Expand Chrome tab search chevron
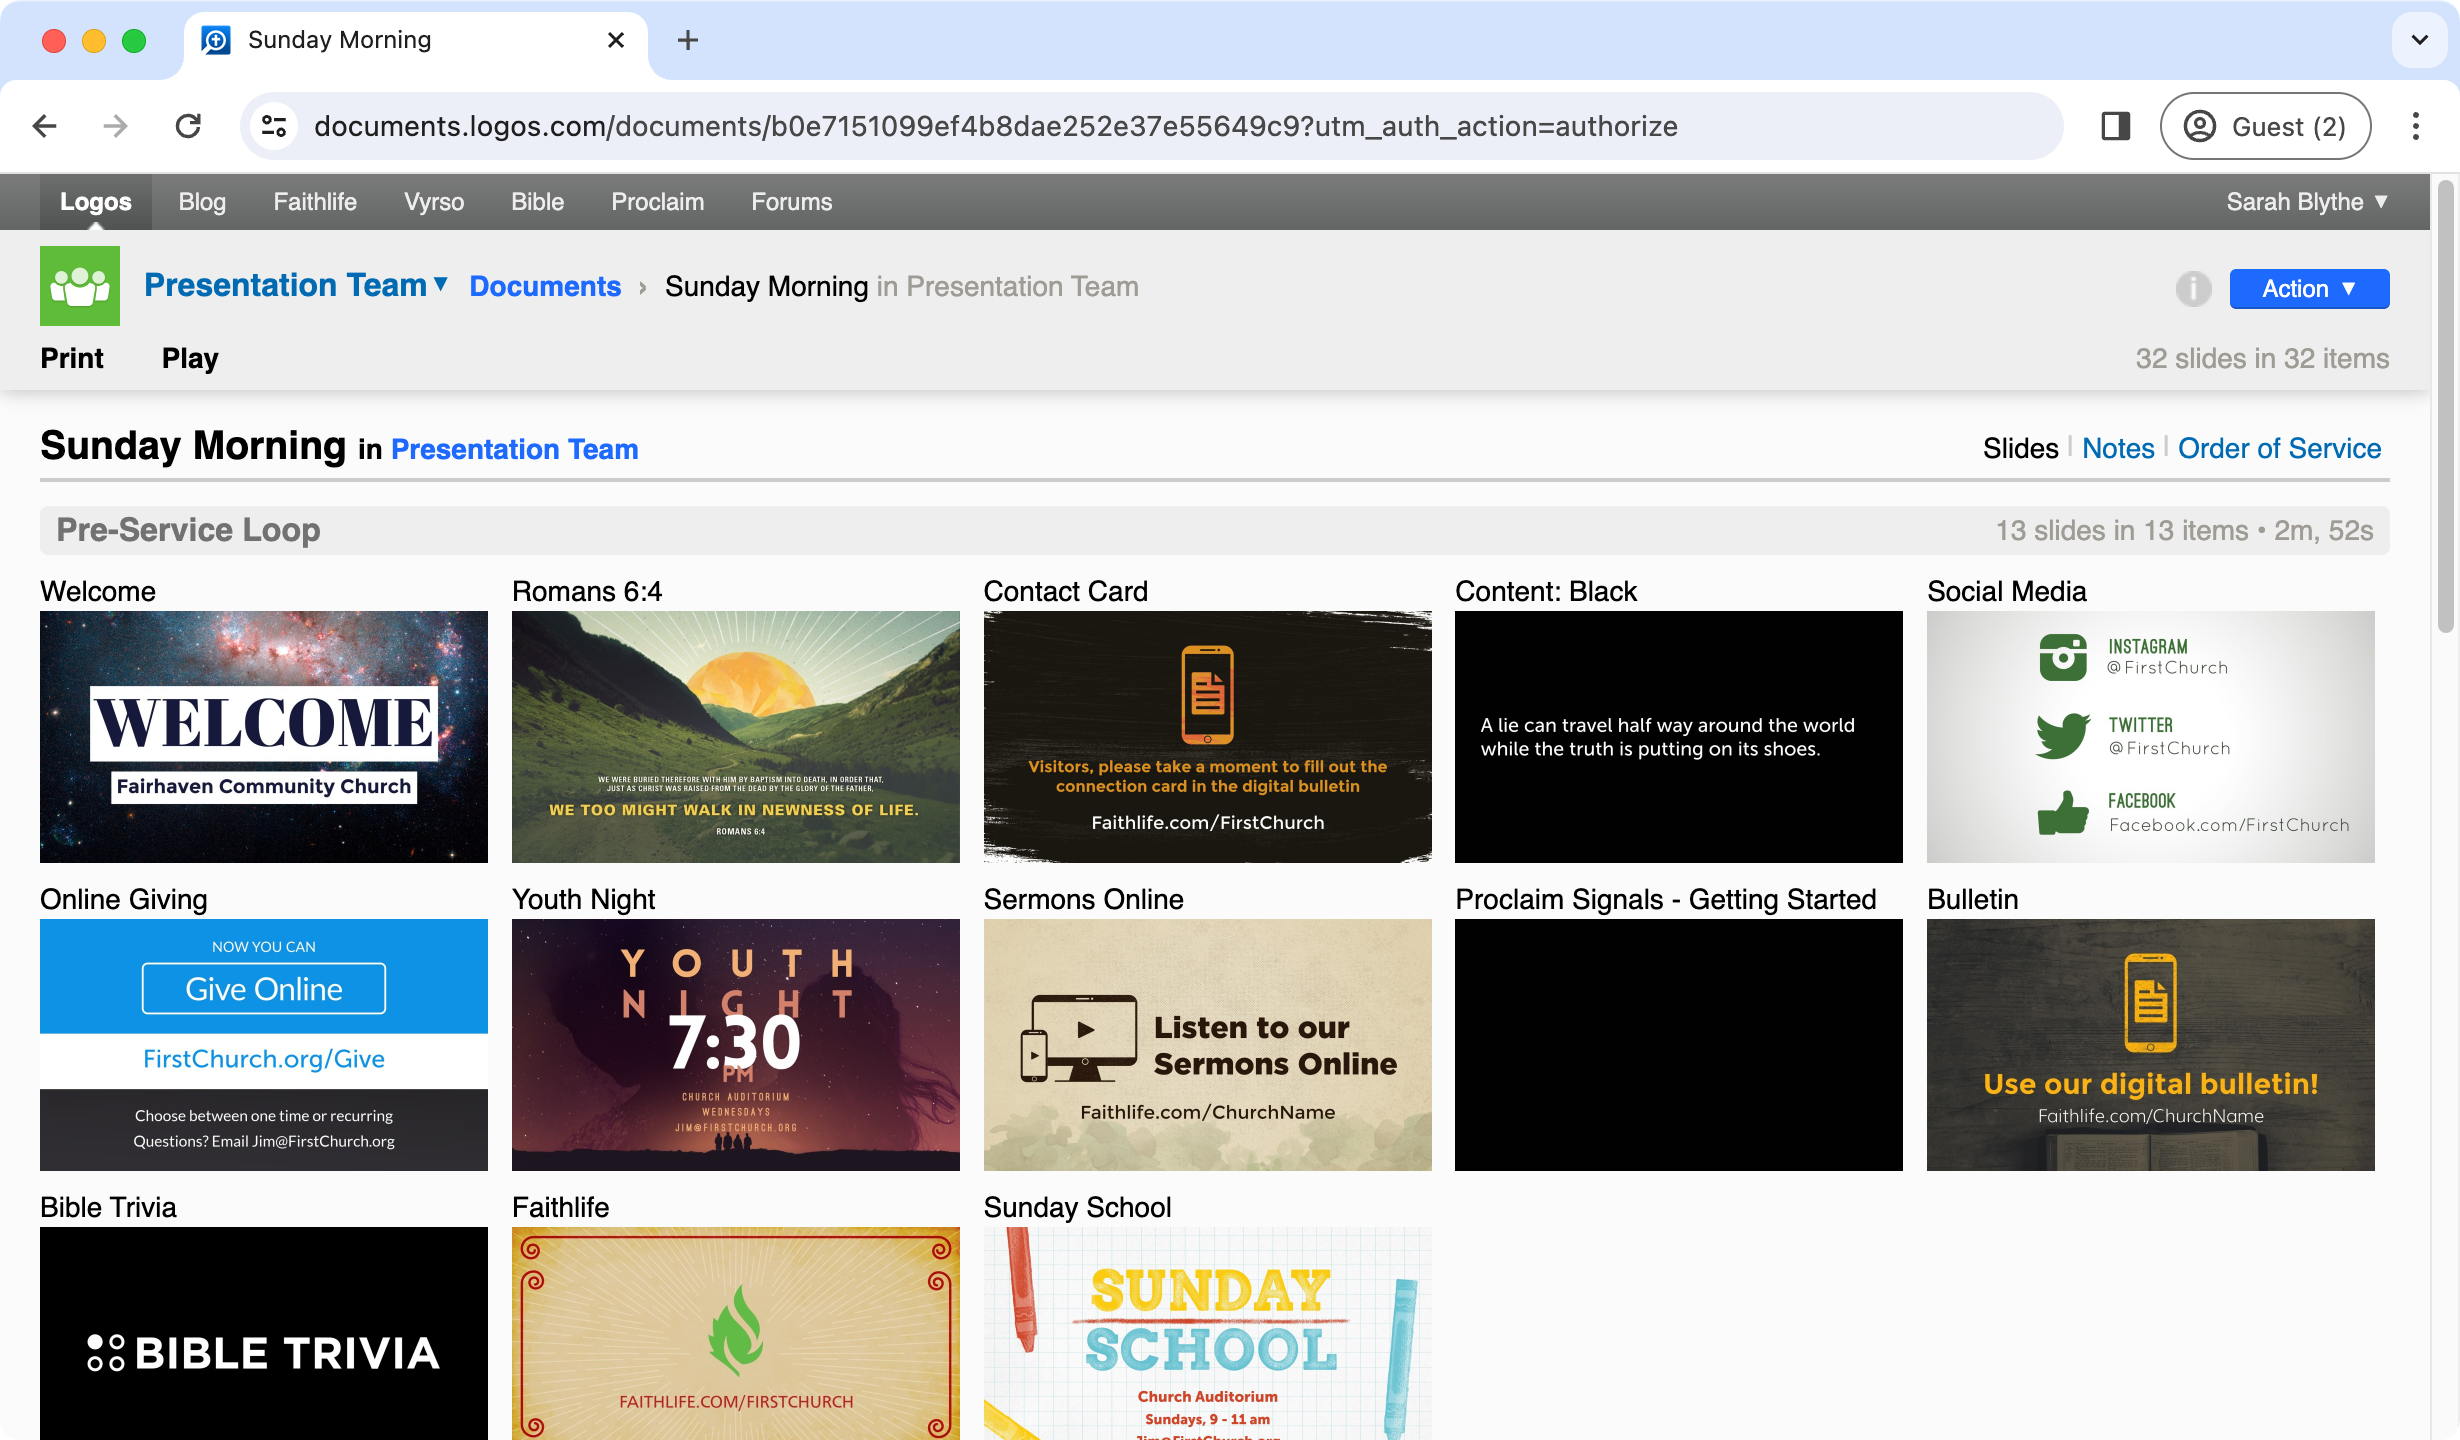 pyautogui.click(x=2419, y=40)
